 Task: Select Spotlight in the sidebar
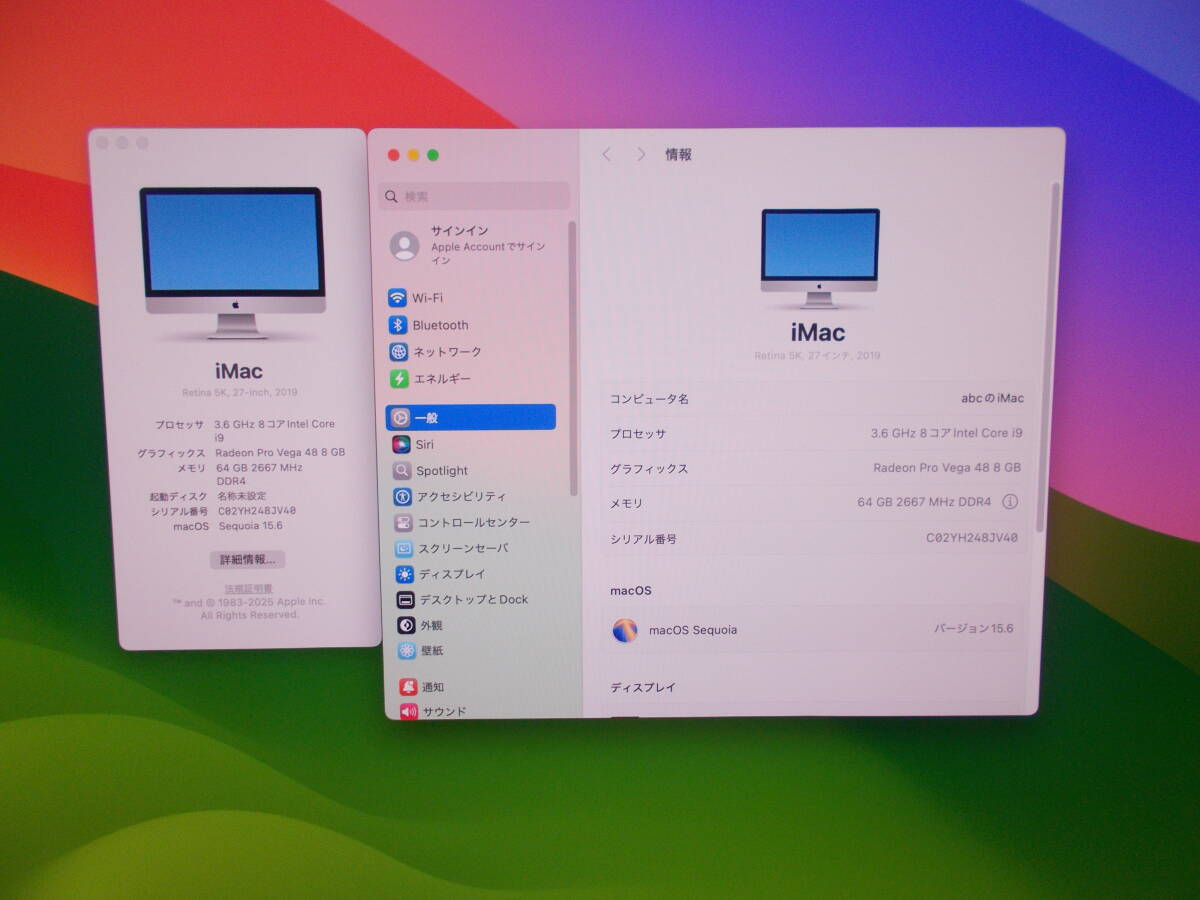[442, 471]
